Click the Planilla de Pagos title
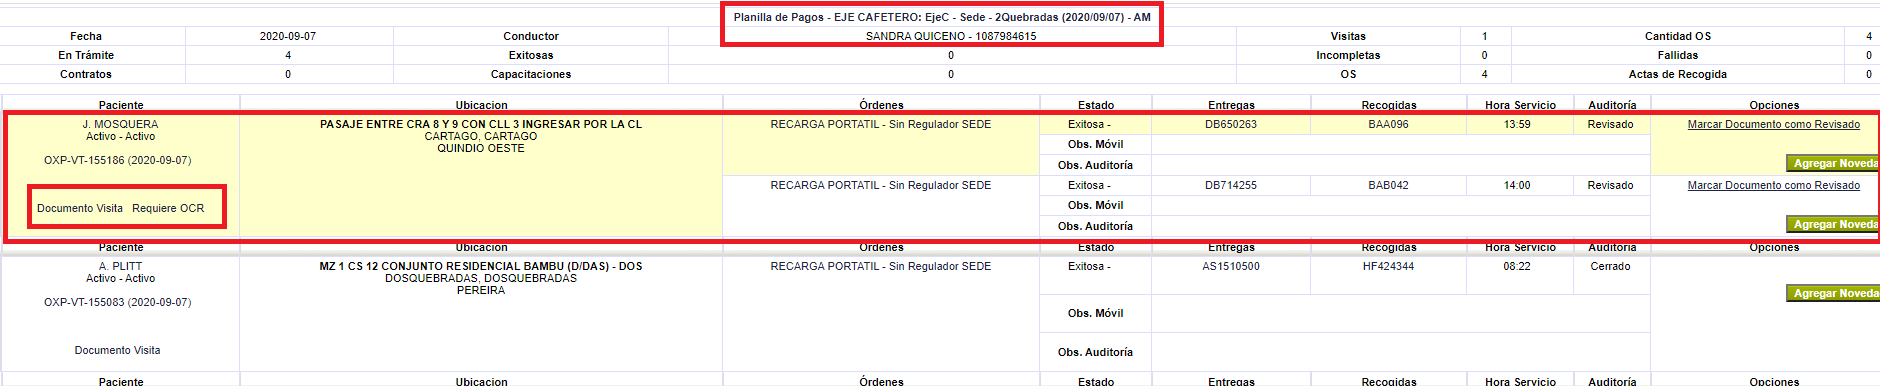This screenshot has width=1880, height=386. tap(942, 17)
